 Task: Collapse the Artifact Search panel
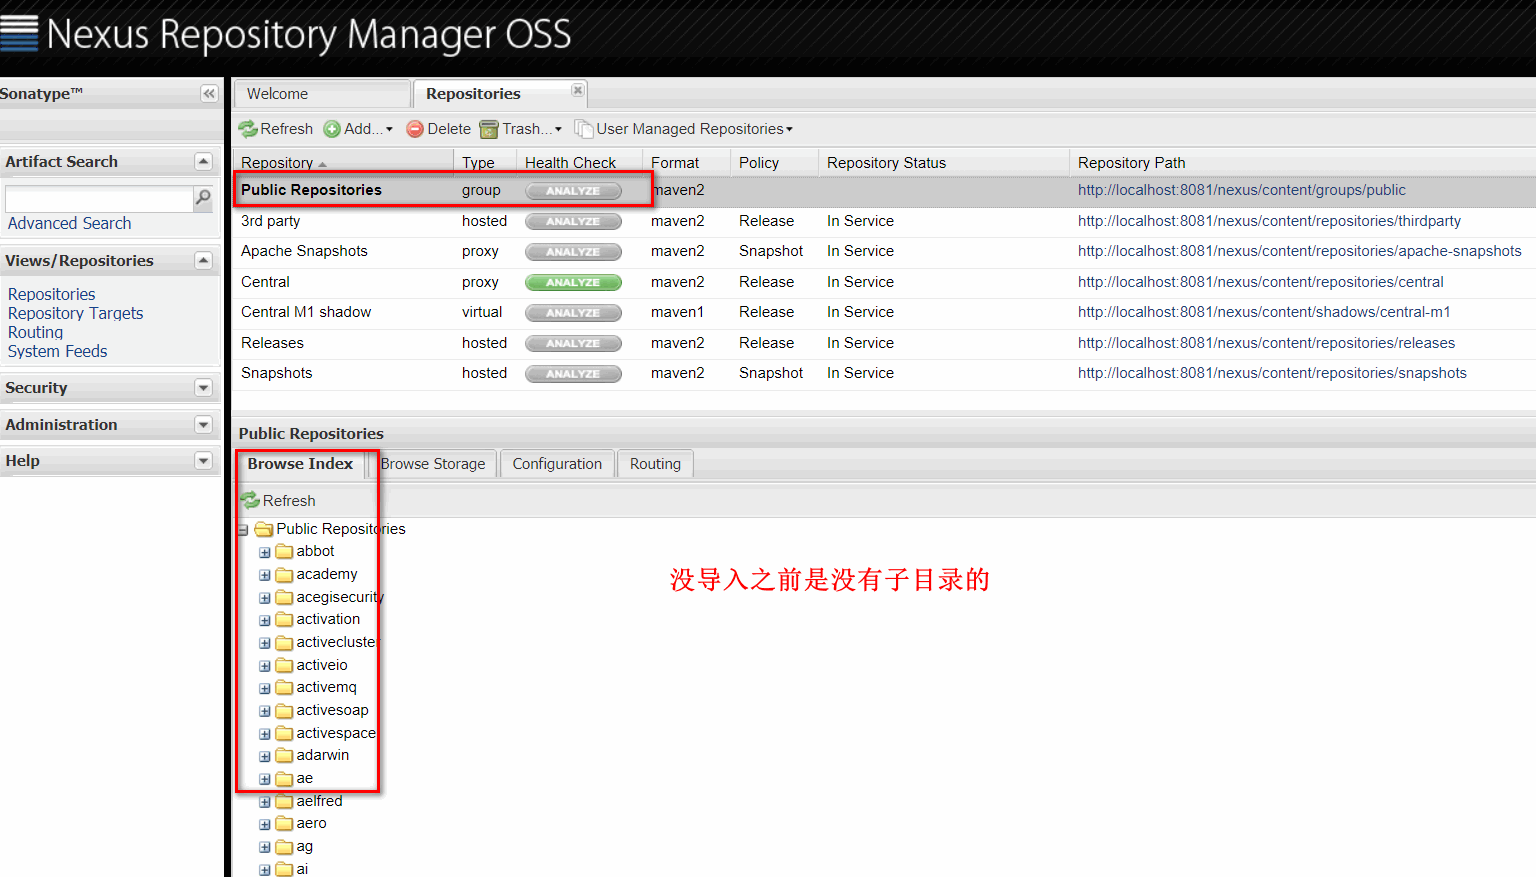point(204,161)
